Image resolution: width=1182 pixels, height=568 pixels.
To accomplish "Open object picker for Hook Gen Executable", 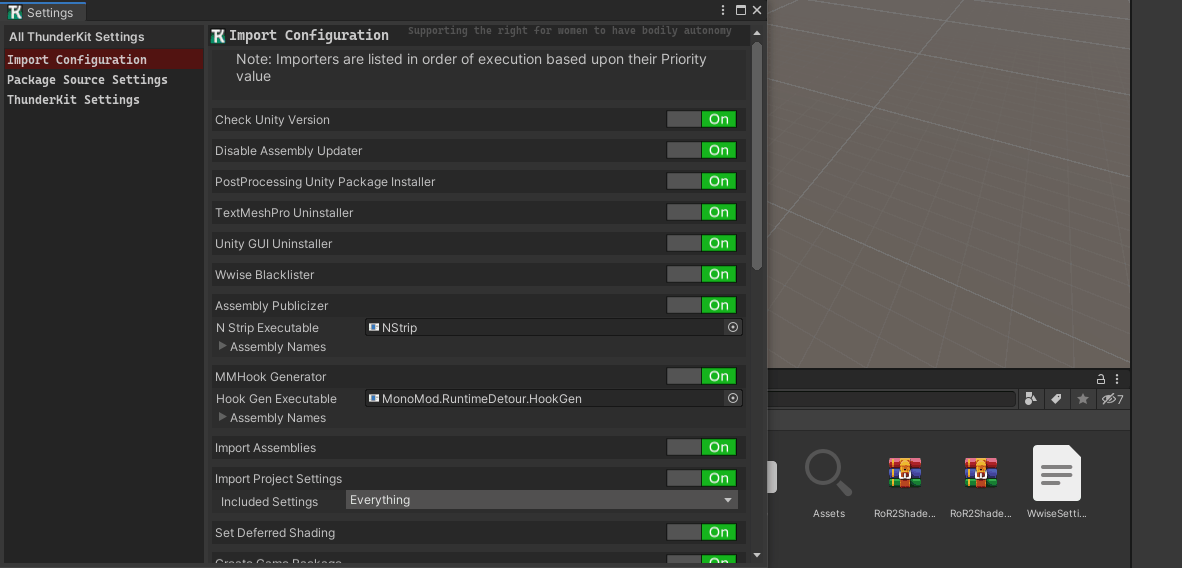I will (733, 398).
